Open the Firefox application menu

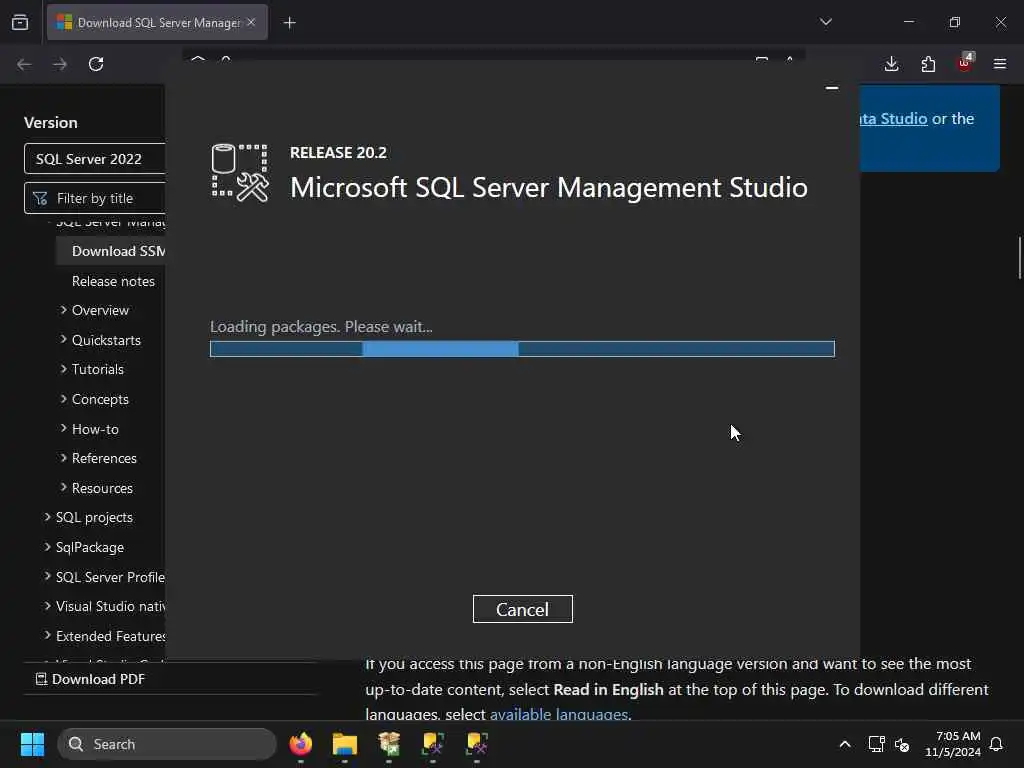(x=1000, y=64)
